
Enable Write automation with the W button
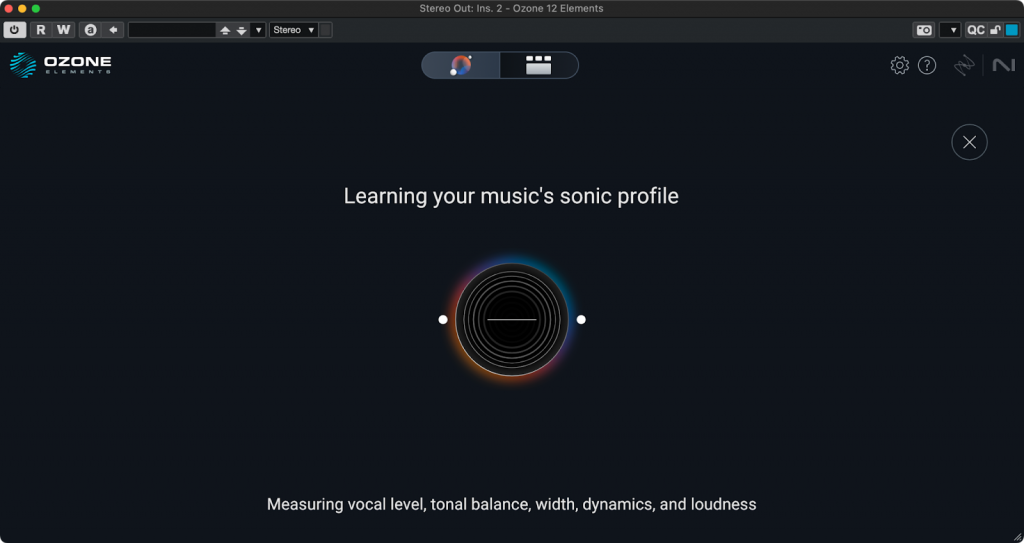pos(63,30)
